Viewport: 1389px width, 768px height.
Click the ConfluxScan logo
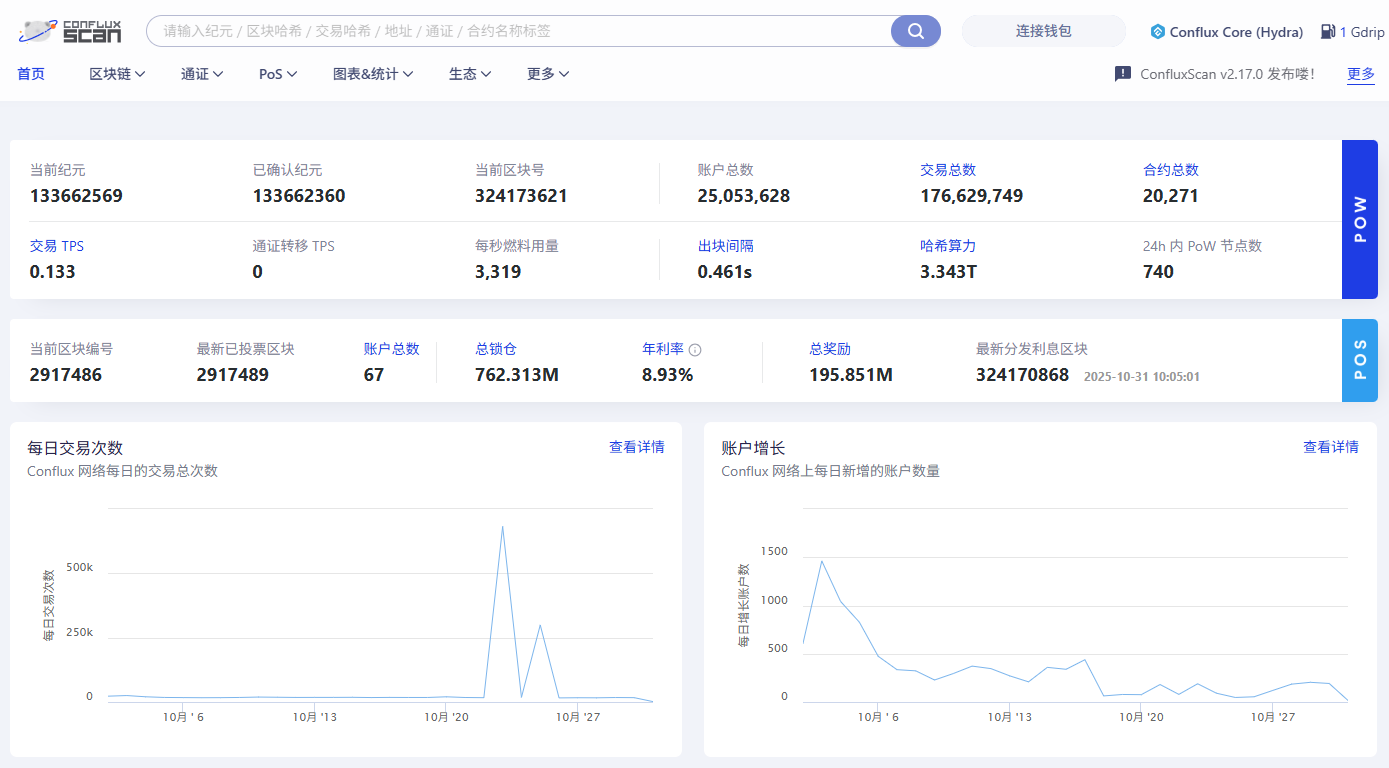[x=69, y=31]
